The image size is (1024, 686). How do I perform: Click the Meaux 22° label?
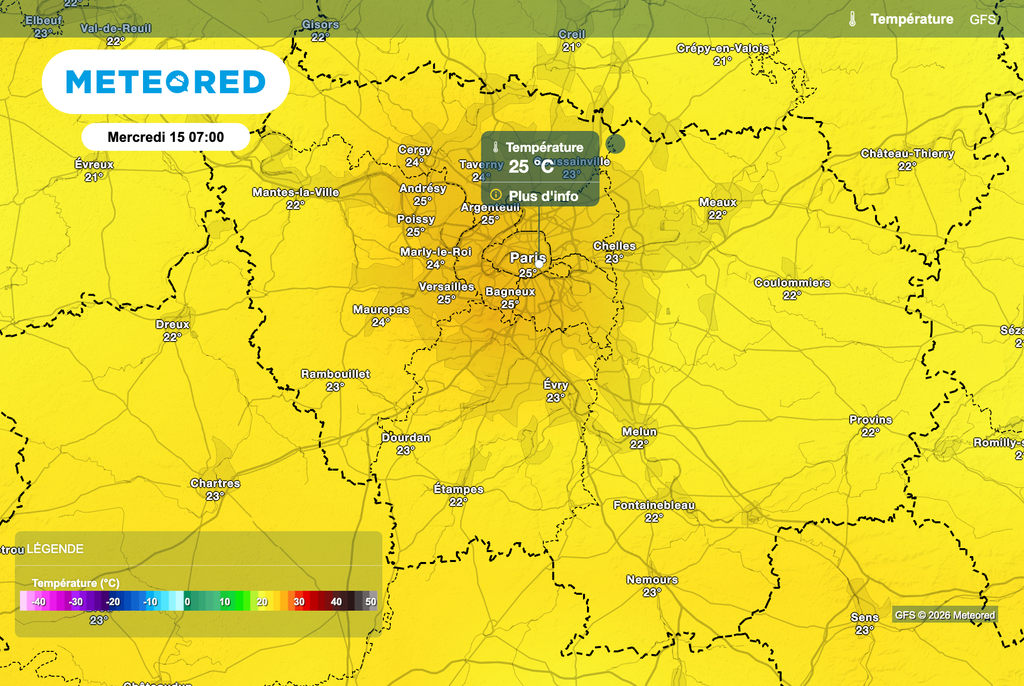(x=717, y=208)
